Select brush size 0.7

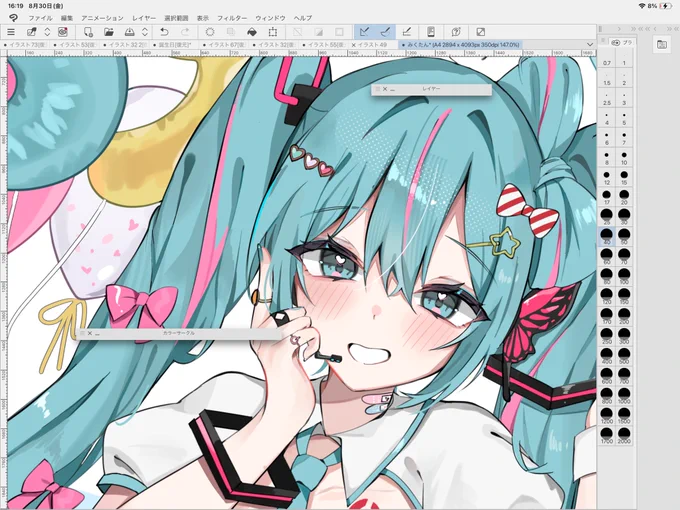(x=607, y=60)
